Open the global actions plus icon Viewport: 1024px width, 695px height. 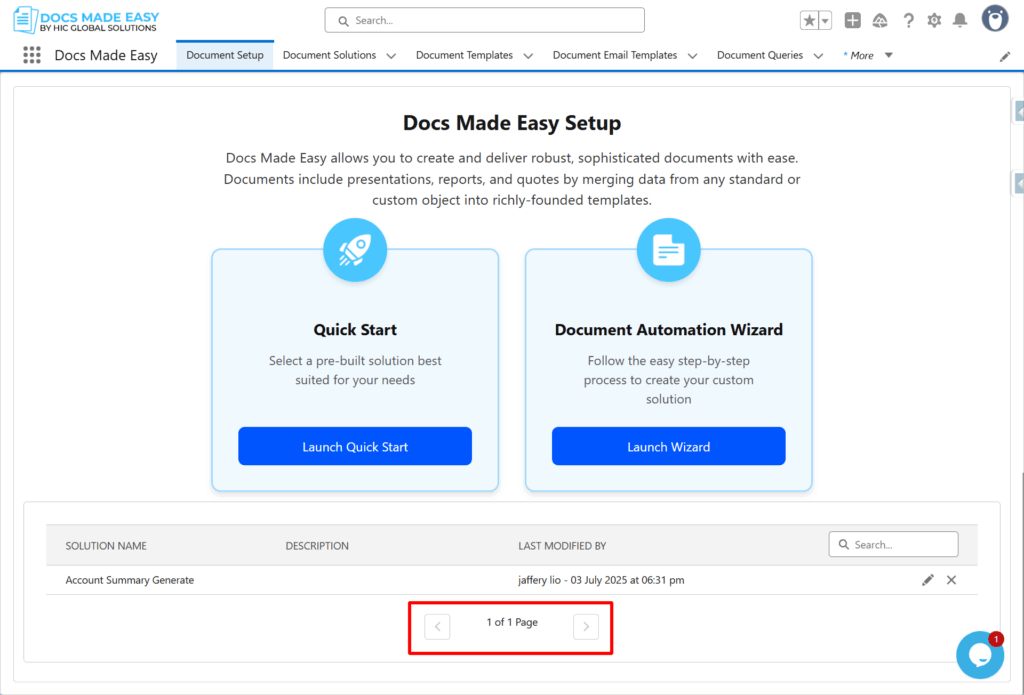point(852,20)
